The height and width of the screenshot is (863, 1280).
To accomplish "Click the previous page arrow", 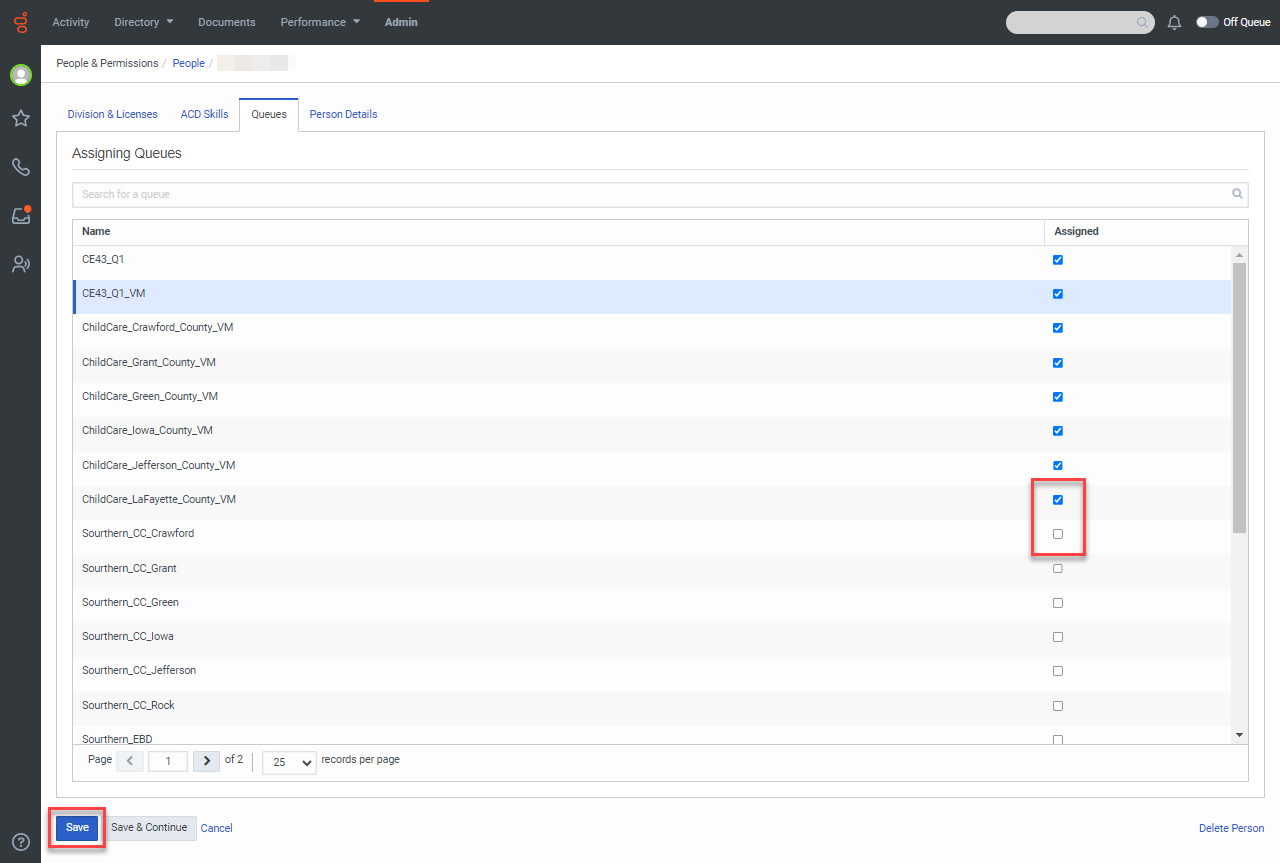I will [130, 761].
